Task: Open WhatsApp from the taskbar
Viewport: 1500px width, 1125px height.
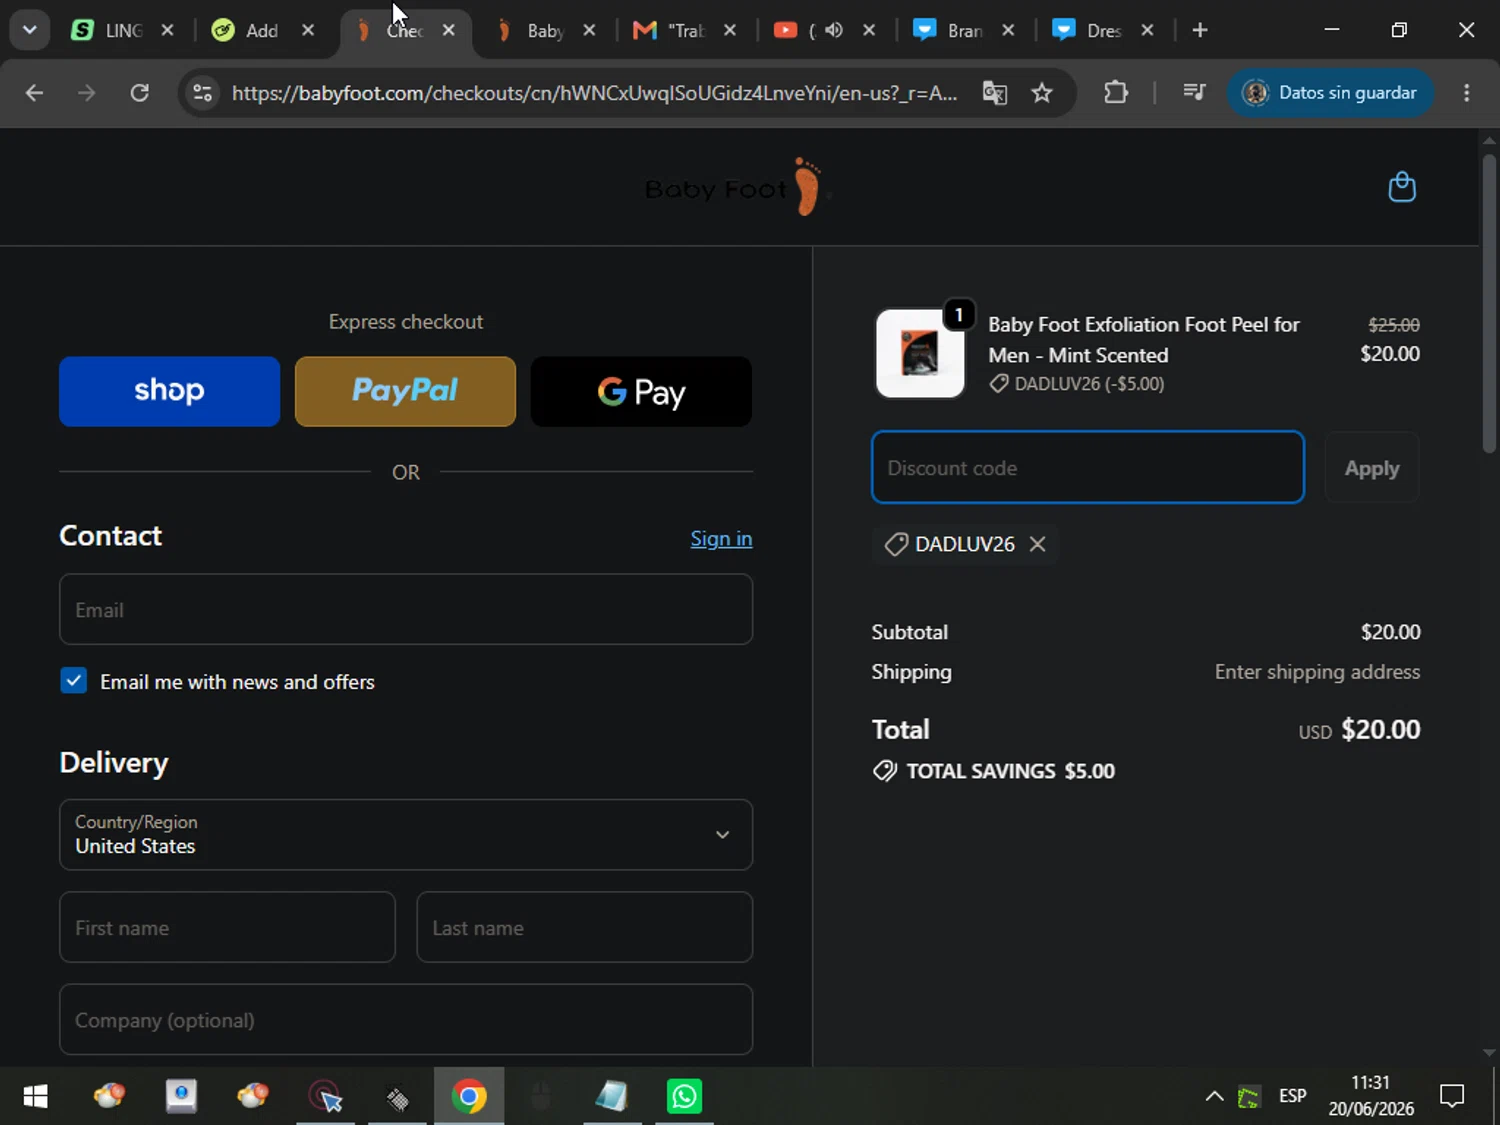Action: 684,1096
